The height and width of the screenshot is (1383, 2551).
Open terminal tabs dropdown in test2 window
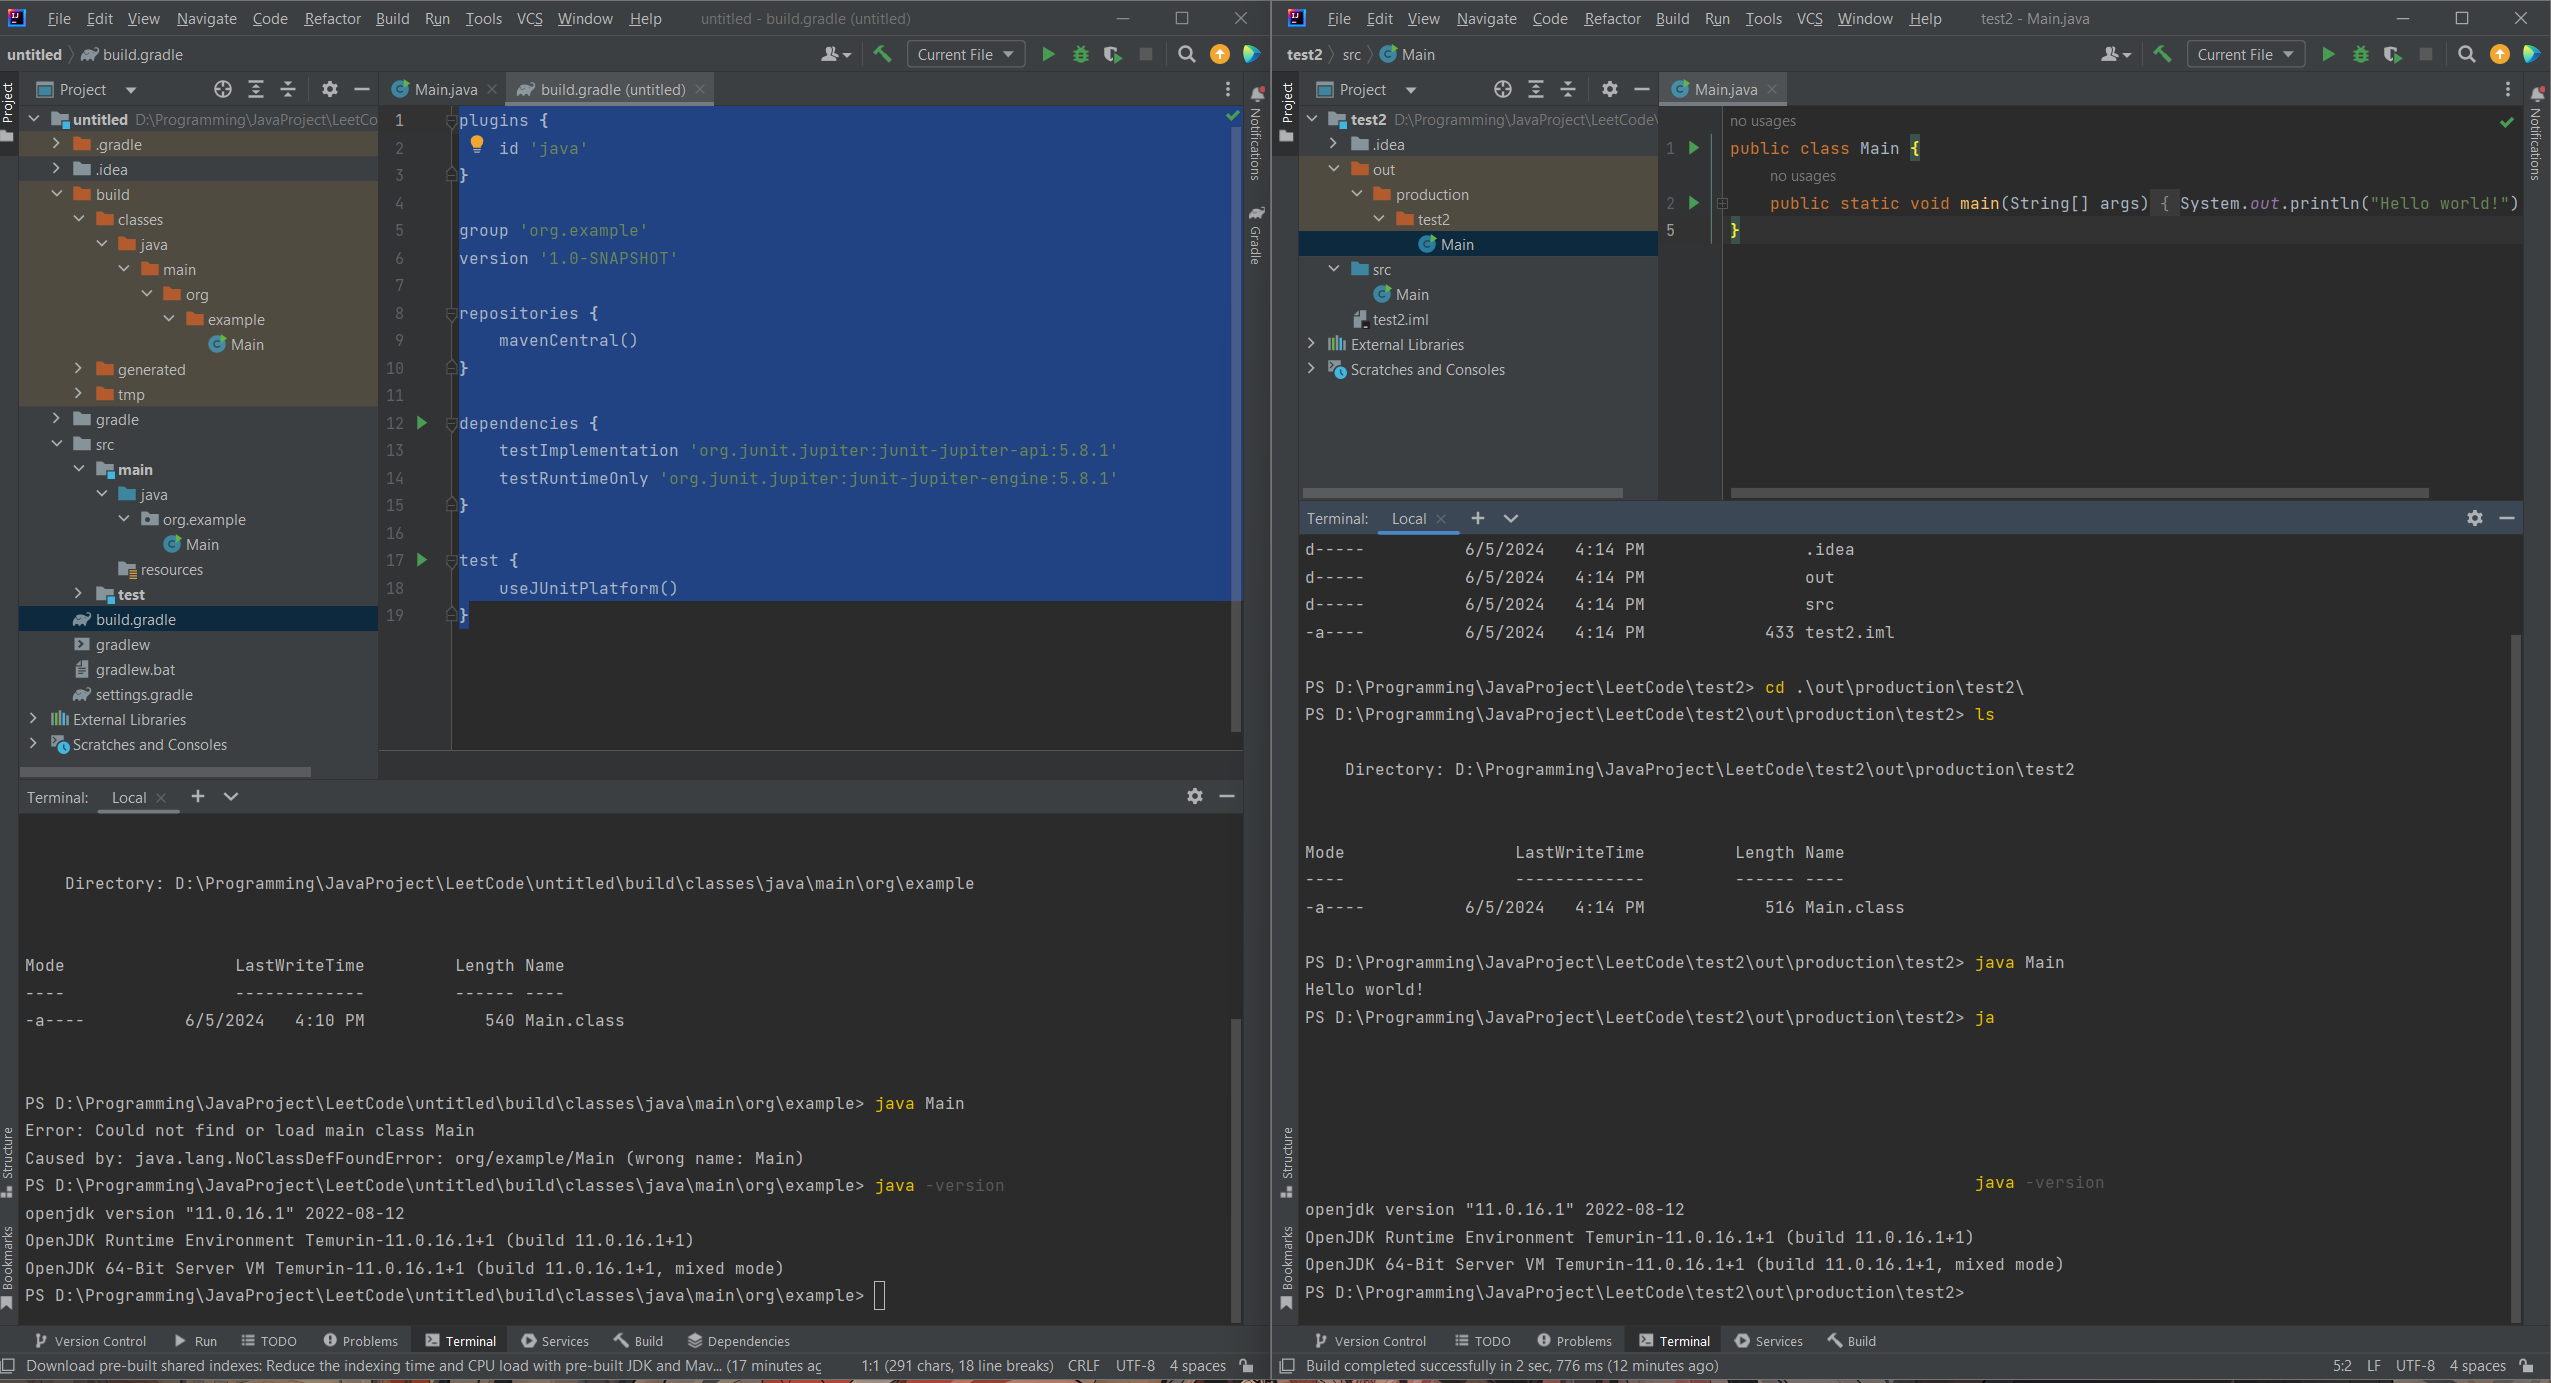coord(1511,518)
